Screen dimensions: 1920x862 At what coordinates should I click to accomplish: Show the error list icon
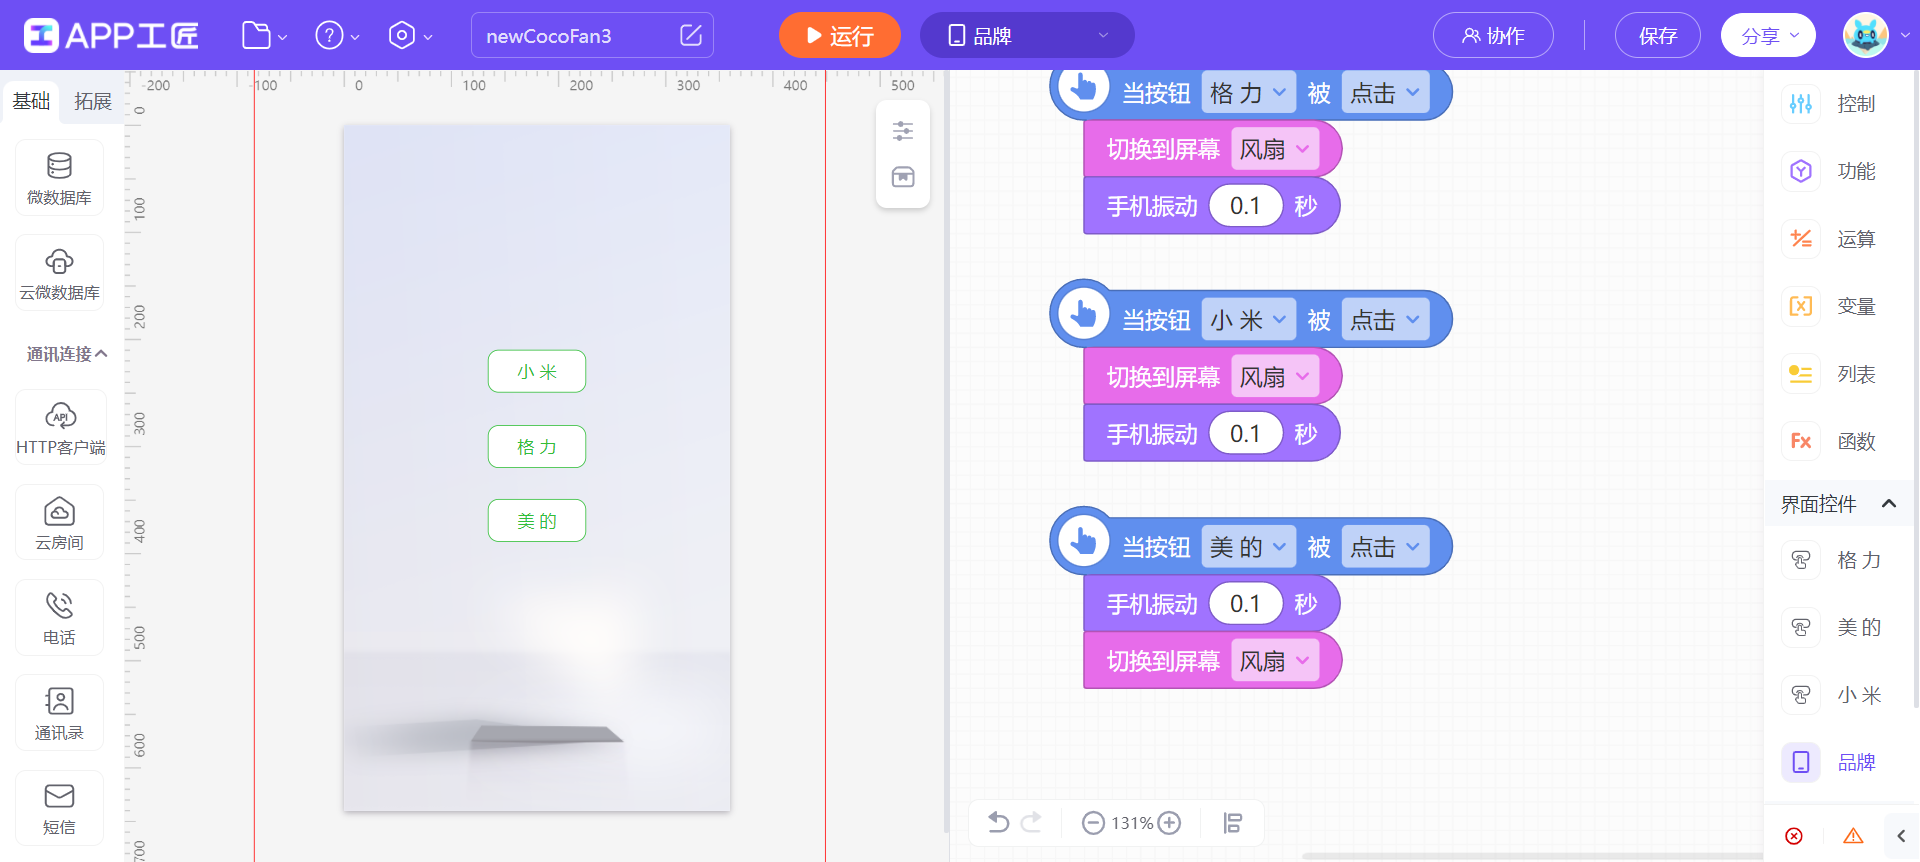coord(1794,836)
